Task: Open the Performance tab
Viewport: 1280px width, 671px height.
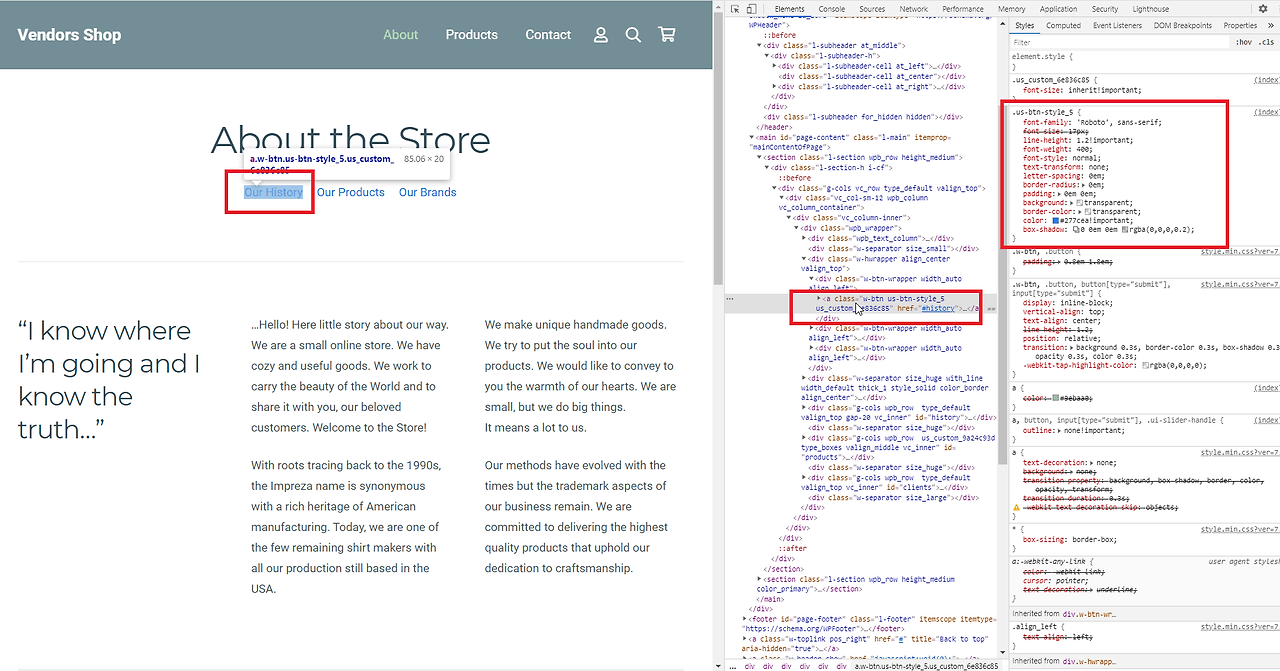Action: click(963, 9)
